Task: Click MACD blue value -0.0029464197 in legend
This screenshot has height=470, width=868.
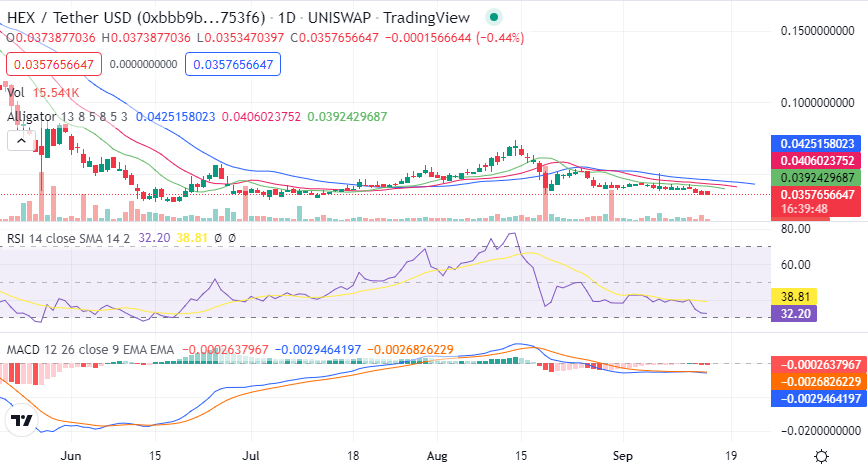Action: click(318, 350)
